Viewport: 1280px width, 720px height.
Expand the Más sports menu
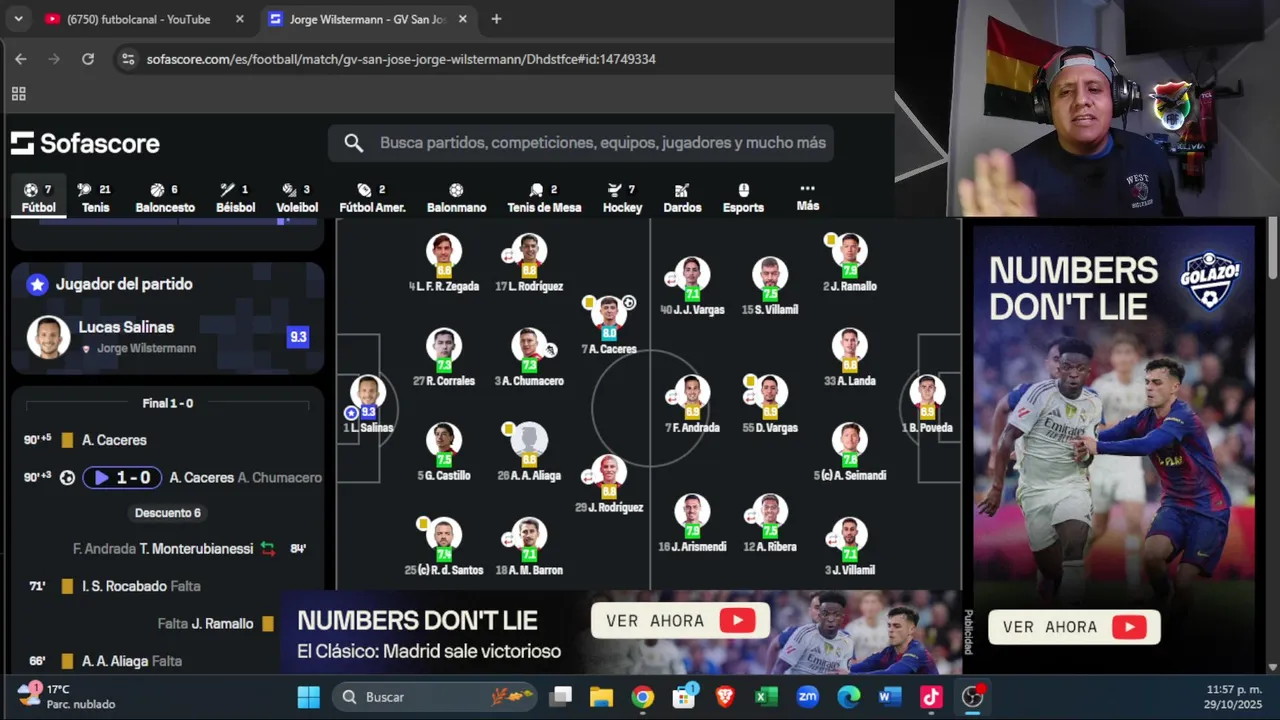pos(808,197)
